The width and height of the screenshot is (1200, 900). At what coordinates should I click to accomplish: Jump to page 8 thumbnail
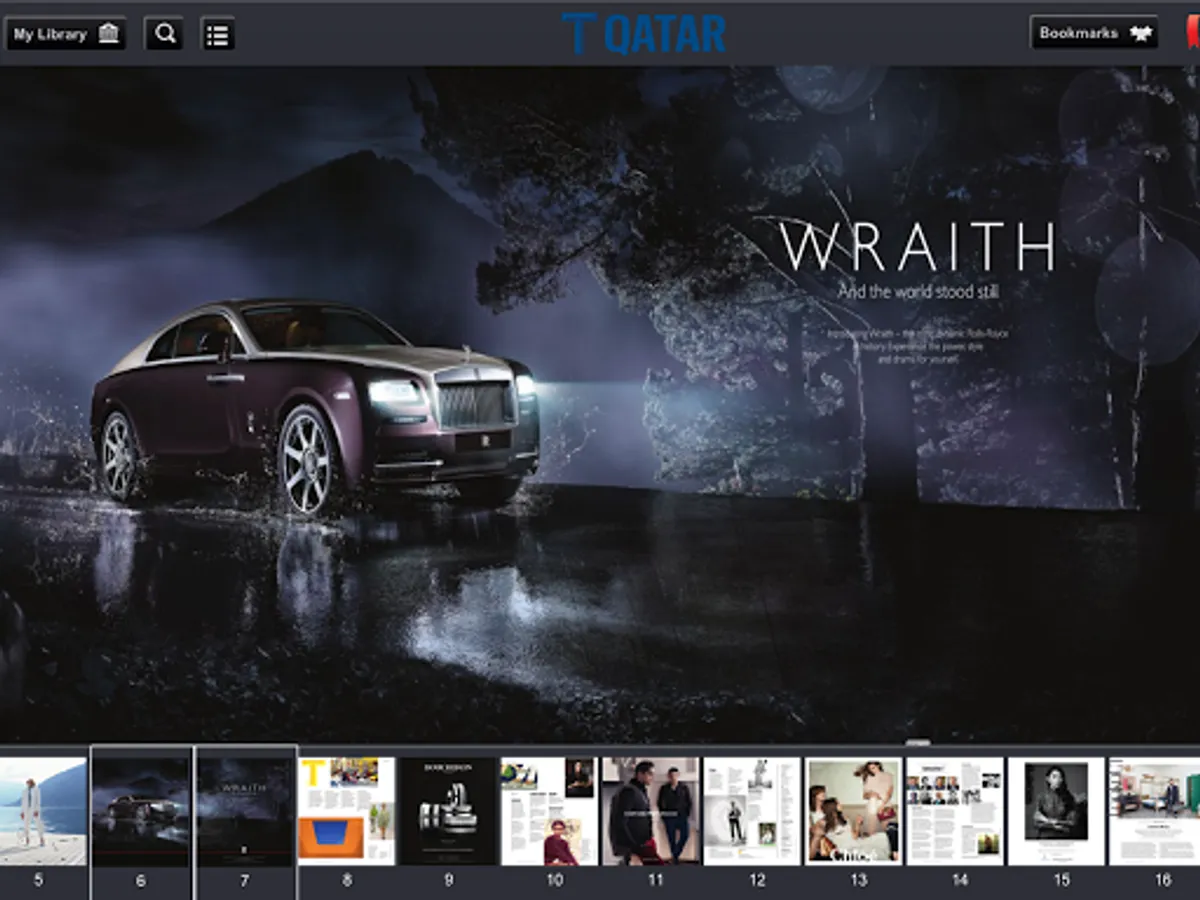click(x=347, y=811)
